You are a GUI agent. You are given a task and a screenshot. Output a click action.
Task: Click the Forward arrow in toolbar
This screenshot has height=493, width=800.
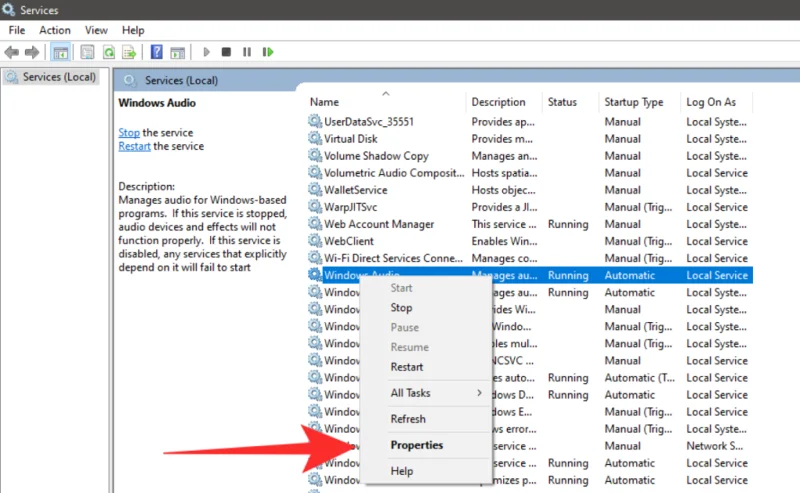32,52
